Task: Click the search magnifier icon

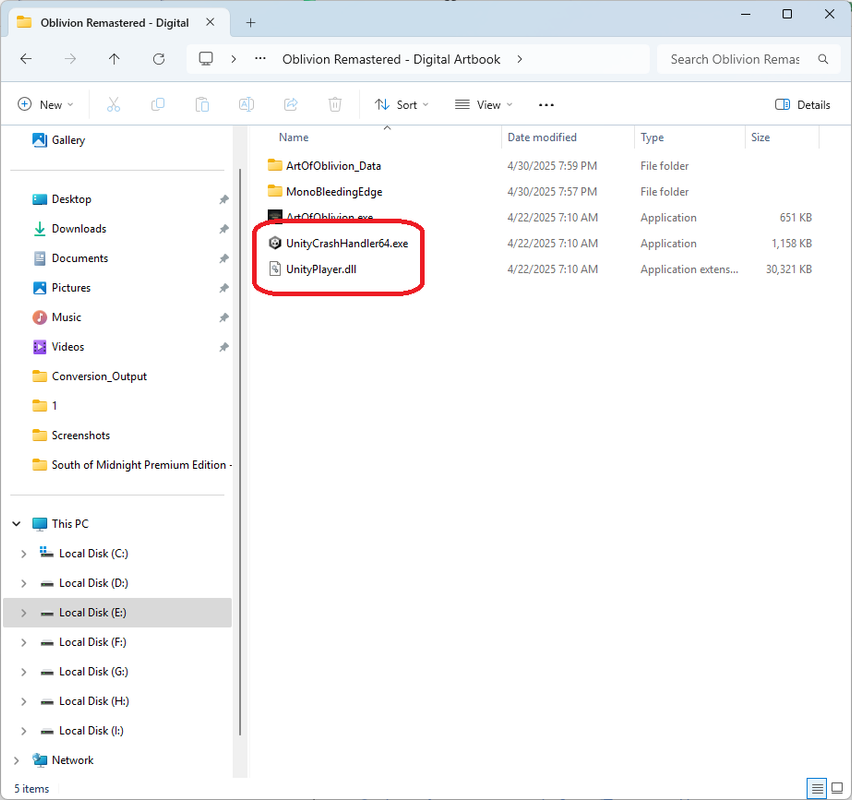Action: [x=823, y=59]
